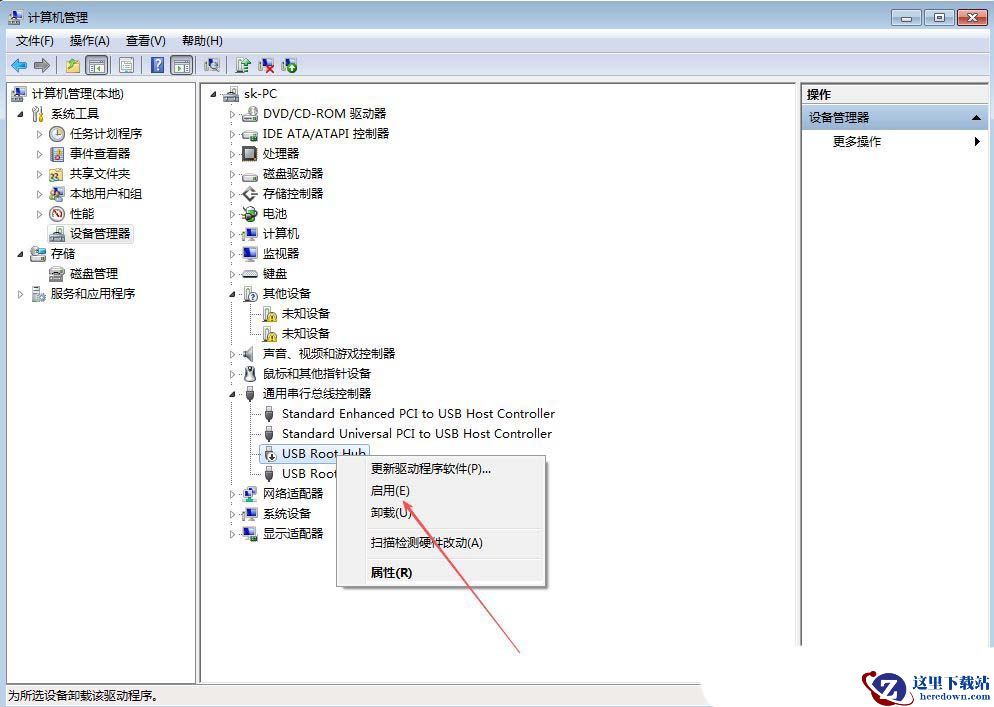Click the Up one level folder icon
994x707 pixels.
click(x=72, y=66)
